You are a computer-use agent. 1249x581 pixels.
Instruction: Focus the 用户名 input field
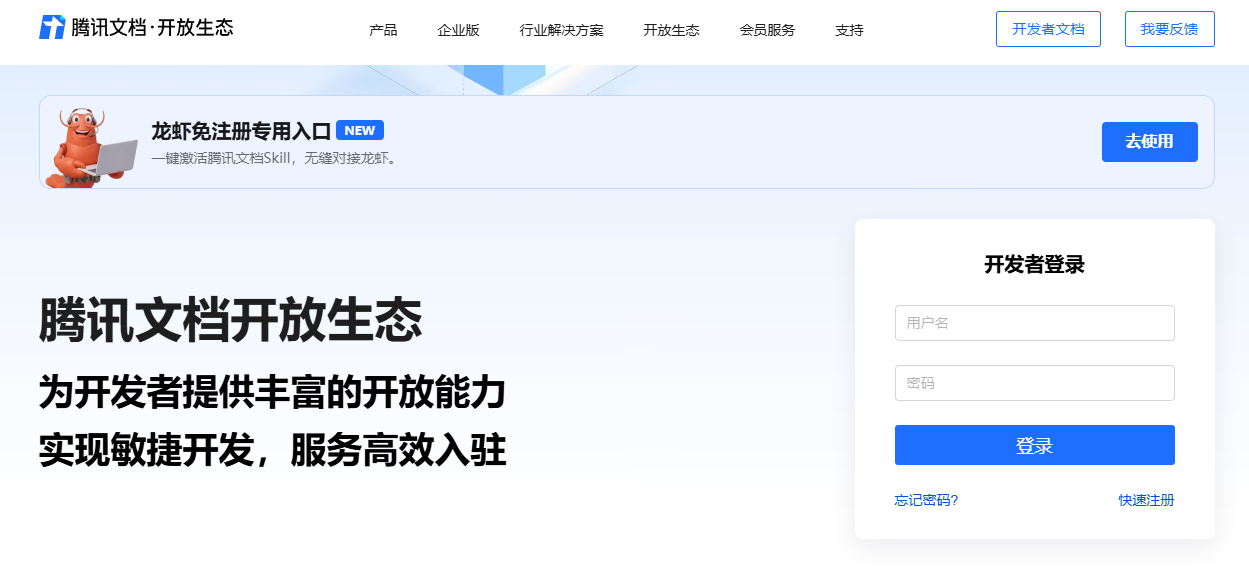(1034, 323)
